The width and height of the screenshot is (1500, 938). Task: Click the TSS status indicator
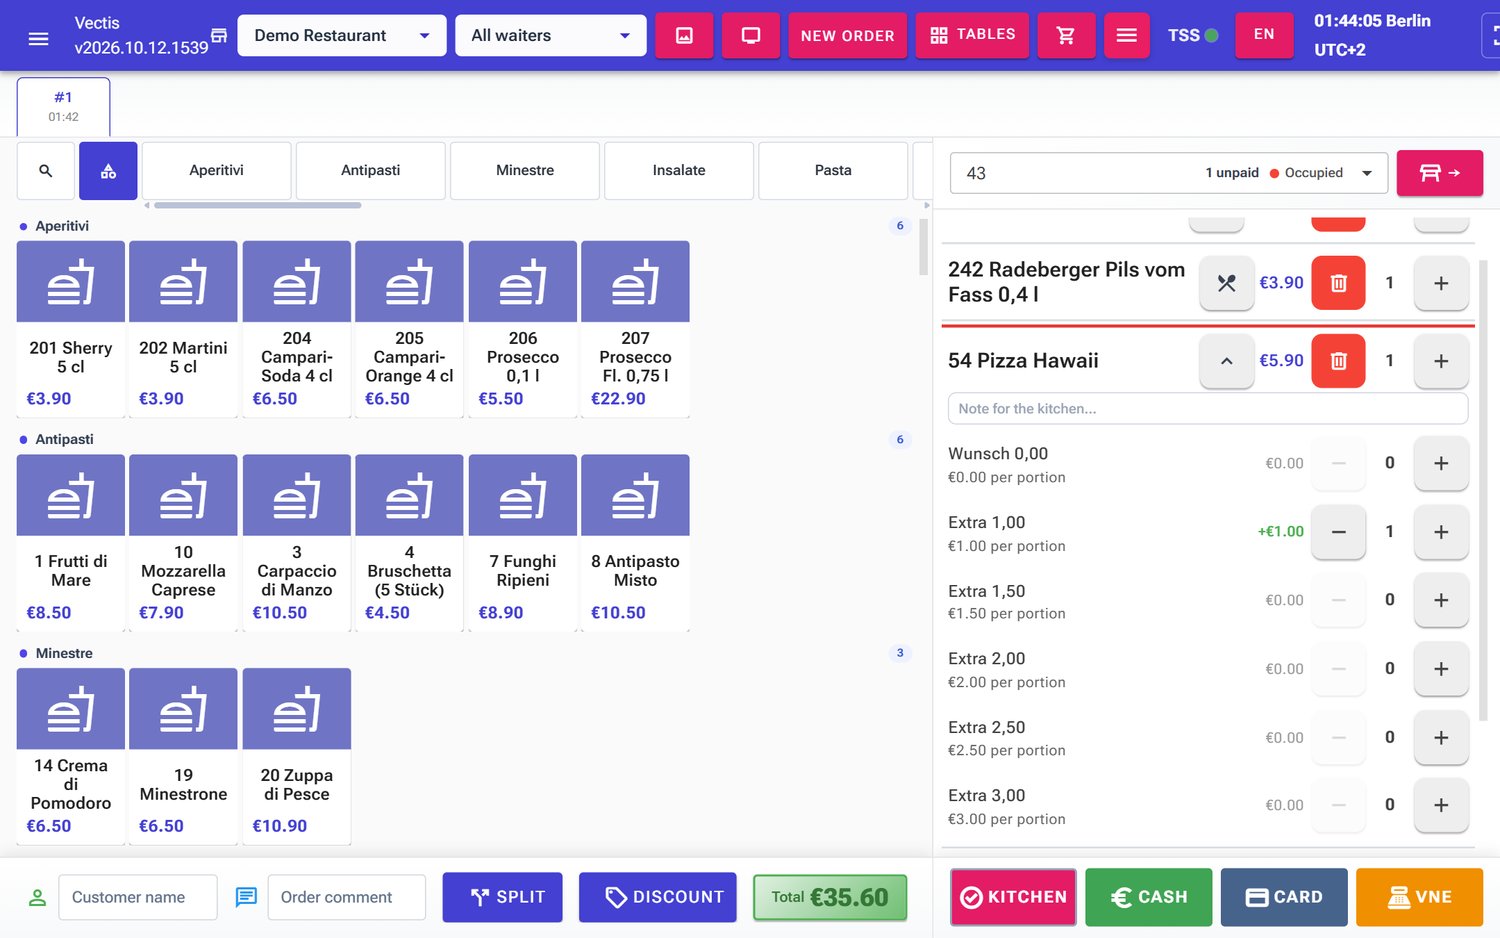click(1192, 35)
